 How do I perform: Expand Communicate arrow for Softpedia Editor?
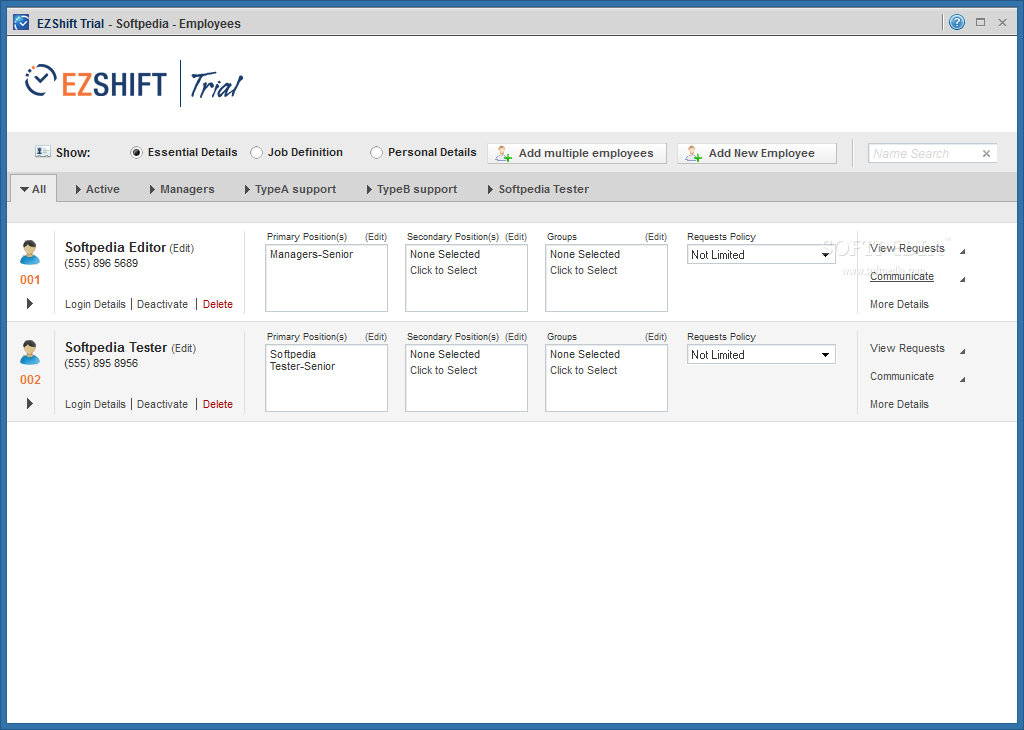pos(962,279)
